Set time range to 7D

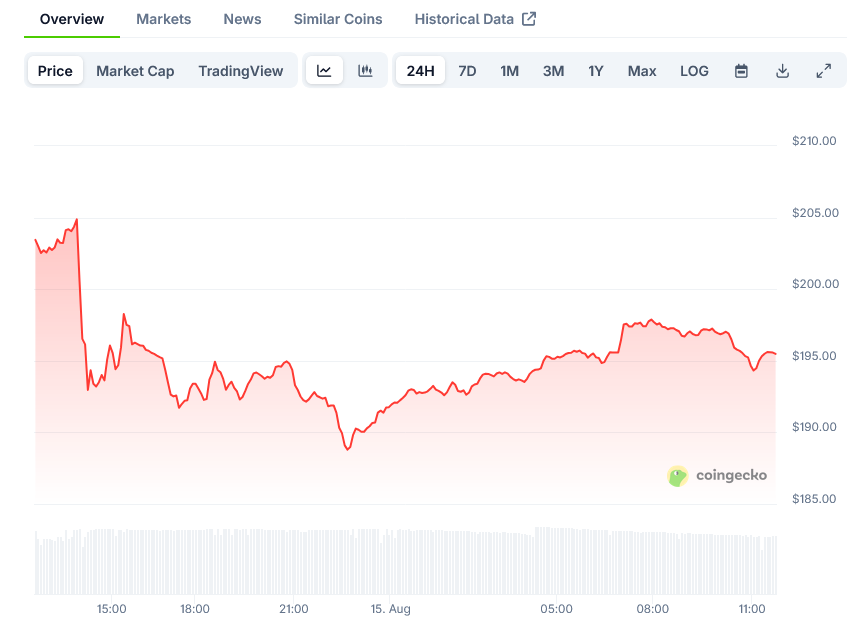[467, 71]
